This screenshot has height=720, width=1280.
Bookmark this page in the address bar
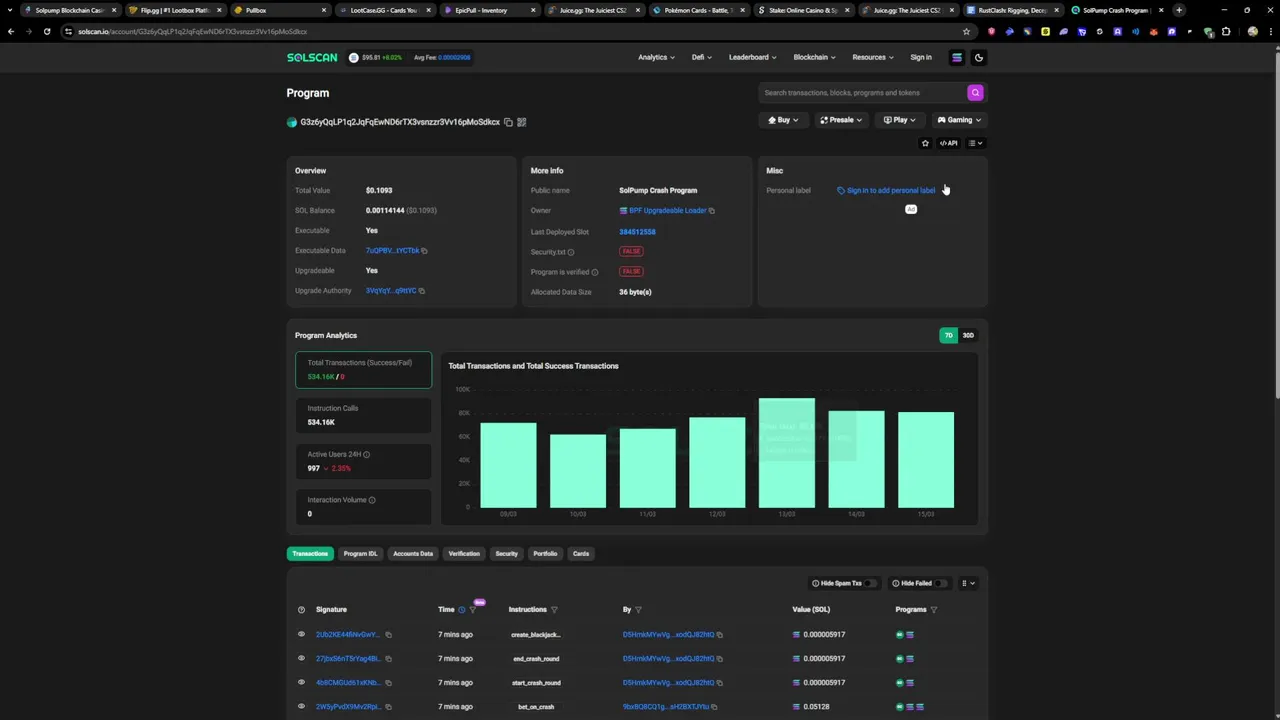(x=966, y=31)
